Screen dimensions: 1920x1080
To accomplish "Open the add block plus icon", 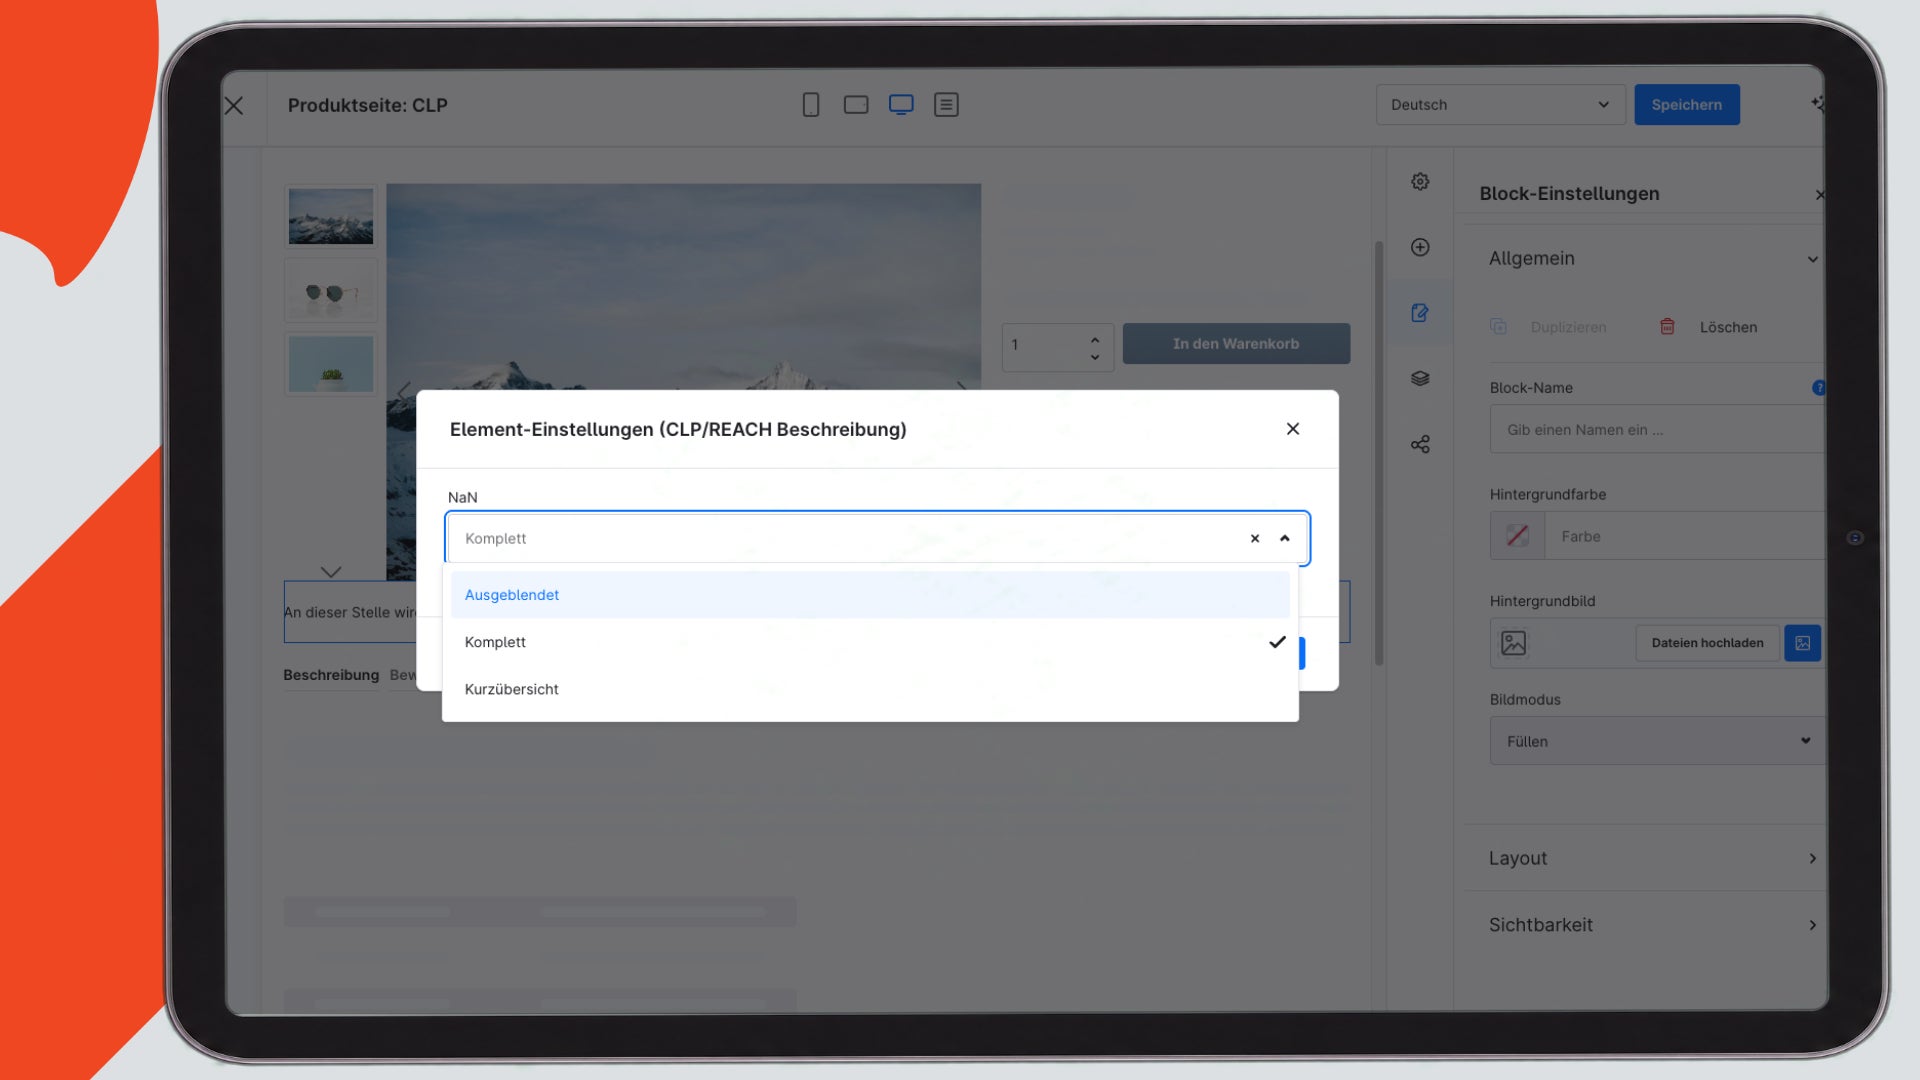I will point(1420,247).
